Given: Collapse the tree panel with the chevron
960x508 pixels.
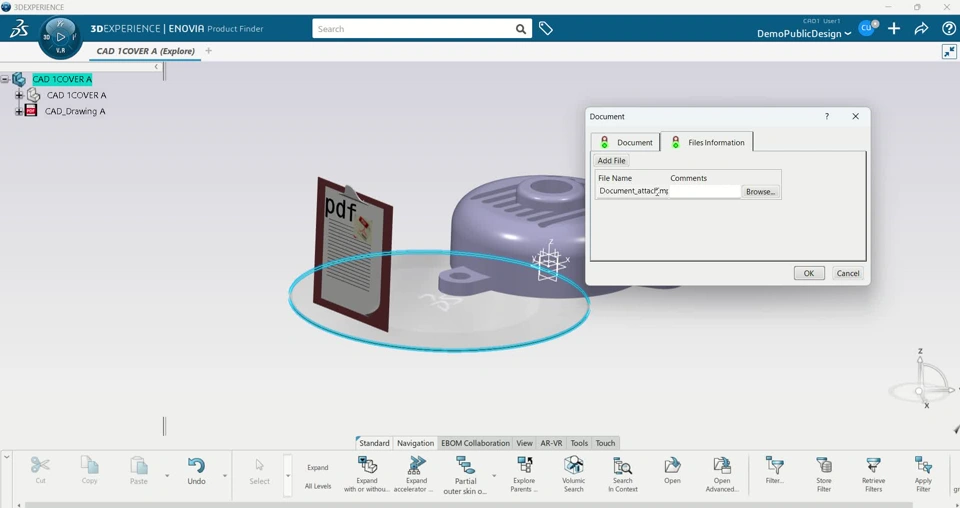Looking at the screenshot, I should coord(156,67).
